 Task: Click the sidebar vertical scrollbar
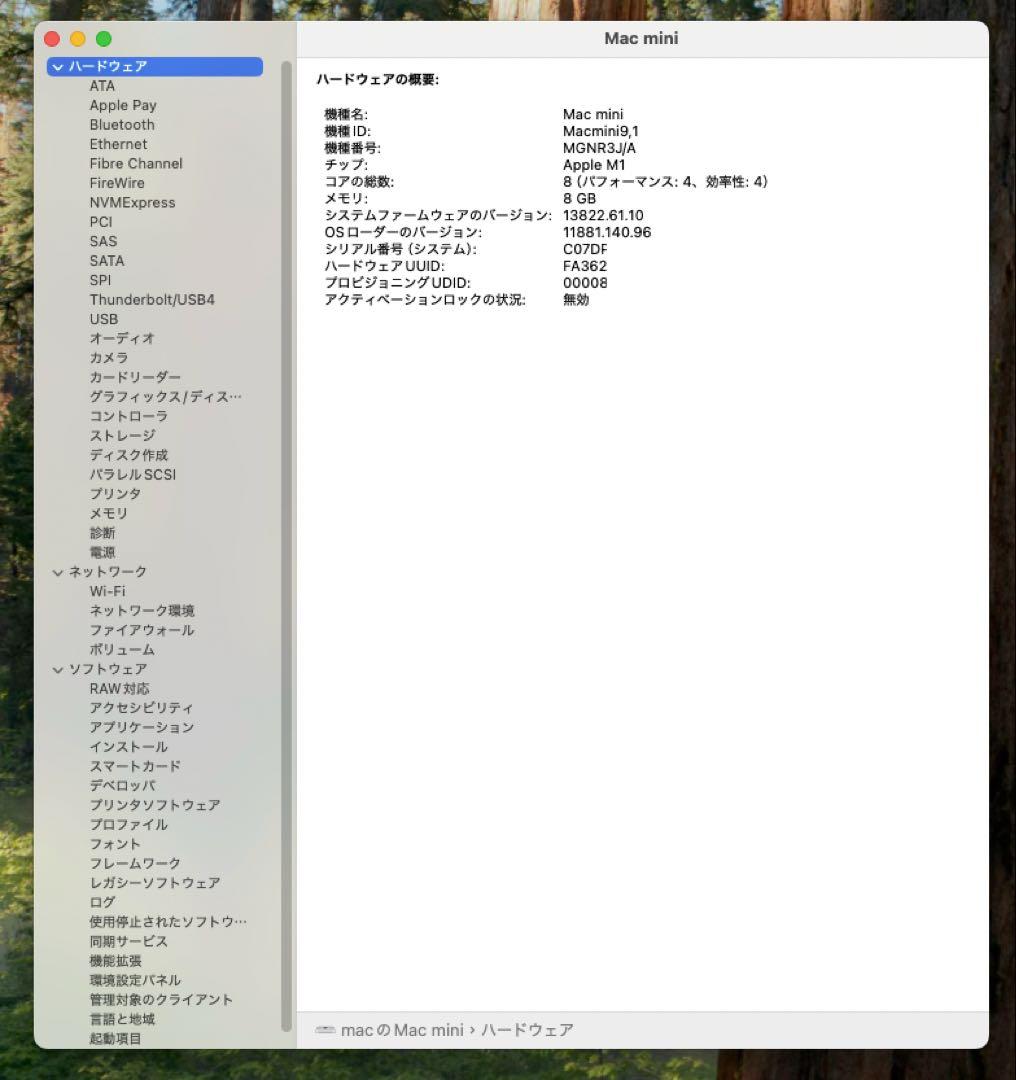click(x=287, y=546)
